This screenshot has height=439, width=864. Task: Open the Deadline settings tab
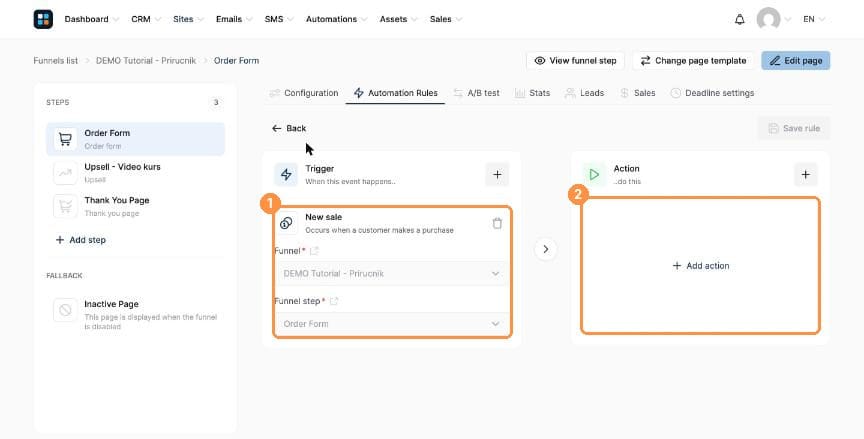(712, 93)
